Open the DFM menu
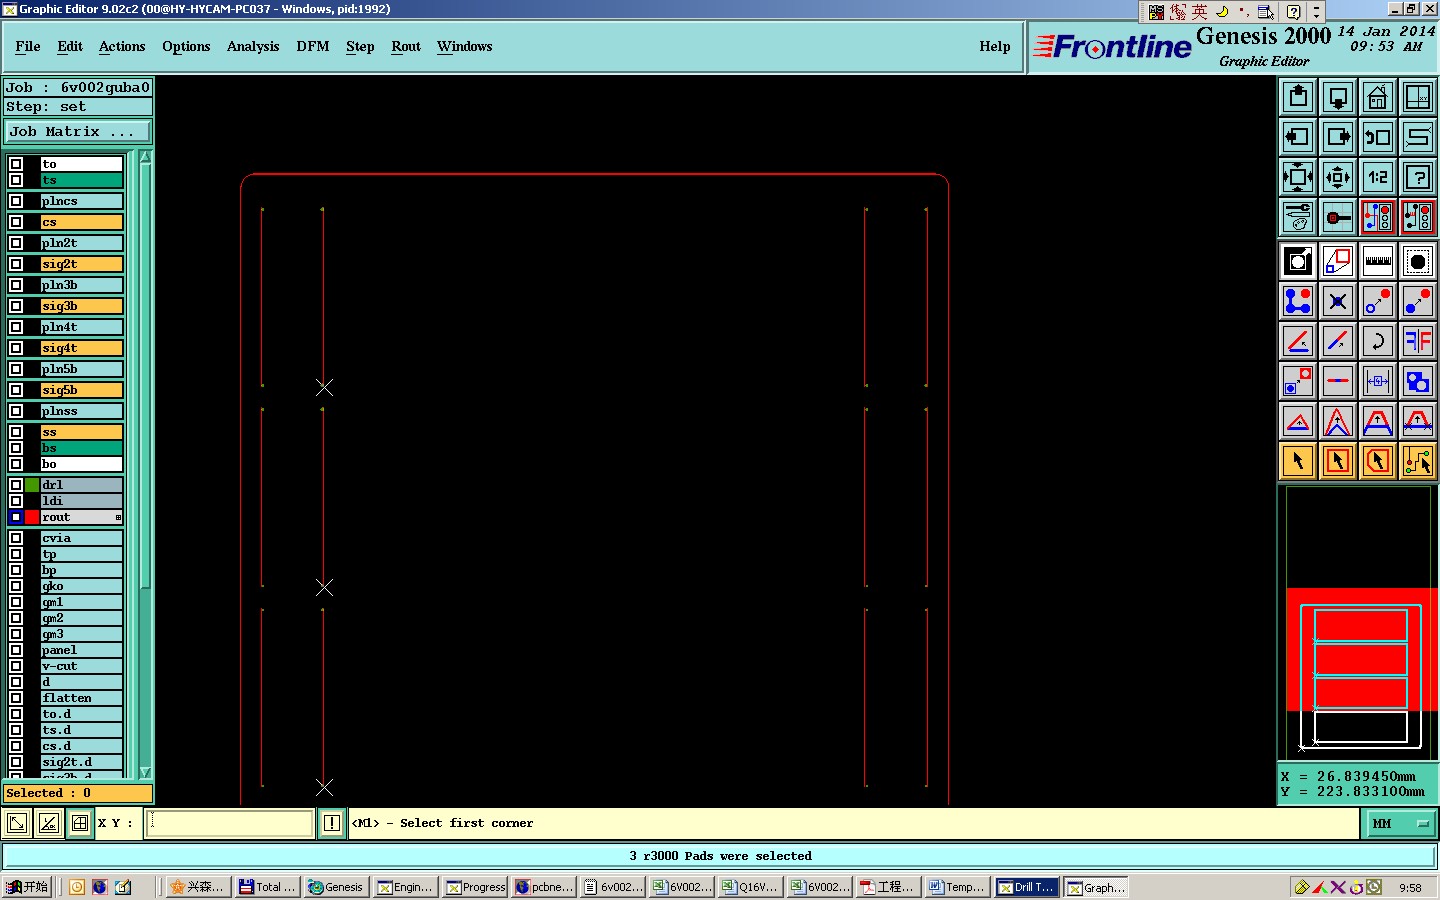 point(313,46)
